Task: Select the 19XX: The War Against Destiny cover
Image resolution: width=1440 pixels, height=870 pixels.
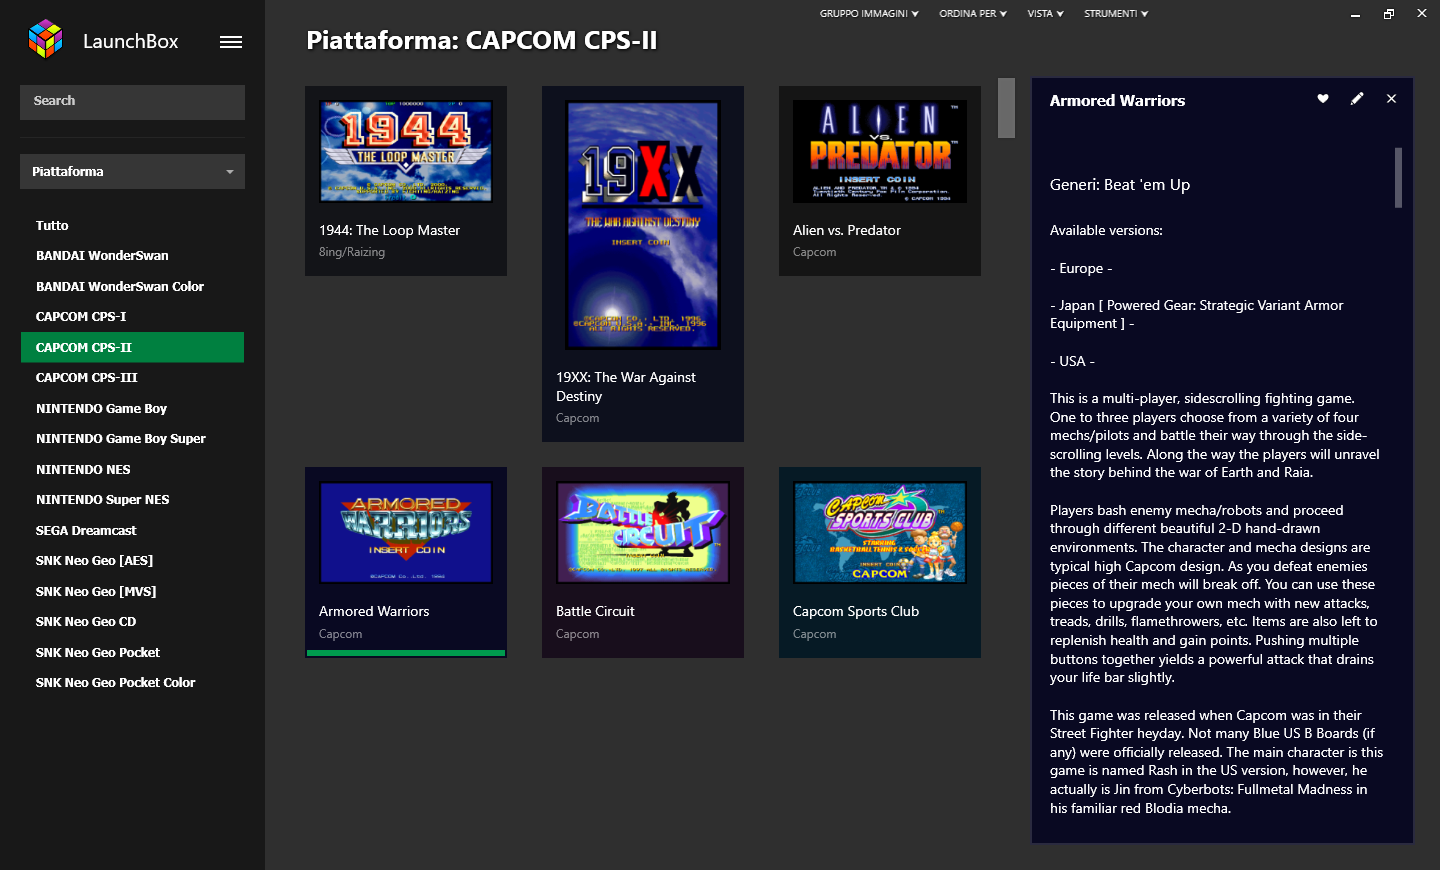Action: point(643,225)
